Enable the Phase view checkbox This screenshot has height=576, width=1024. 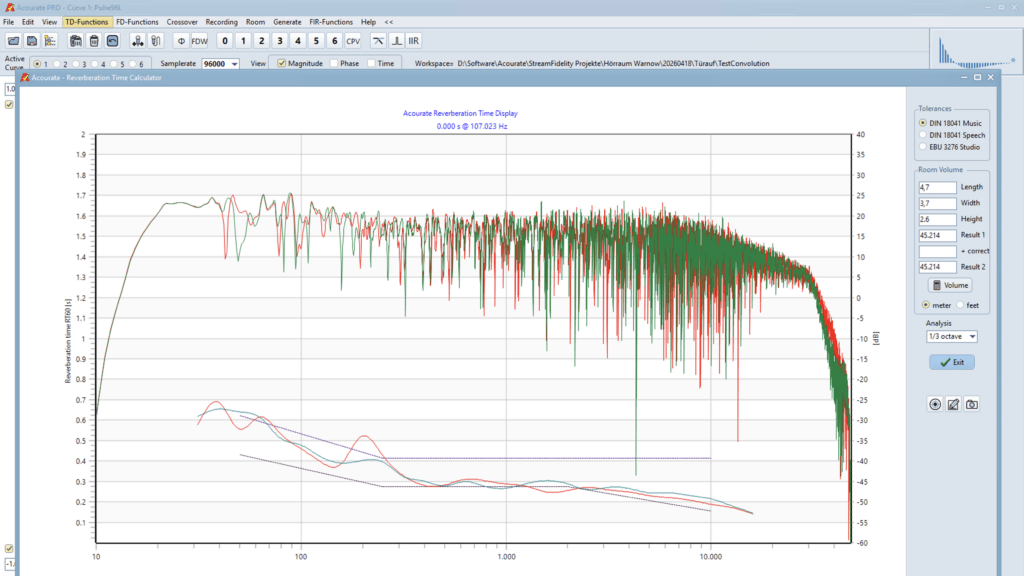click(334, 63)
